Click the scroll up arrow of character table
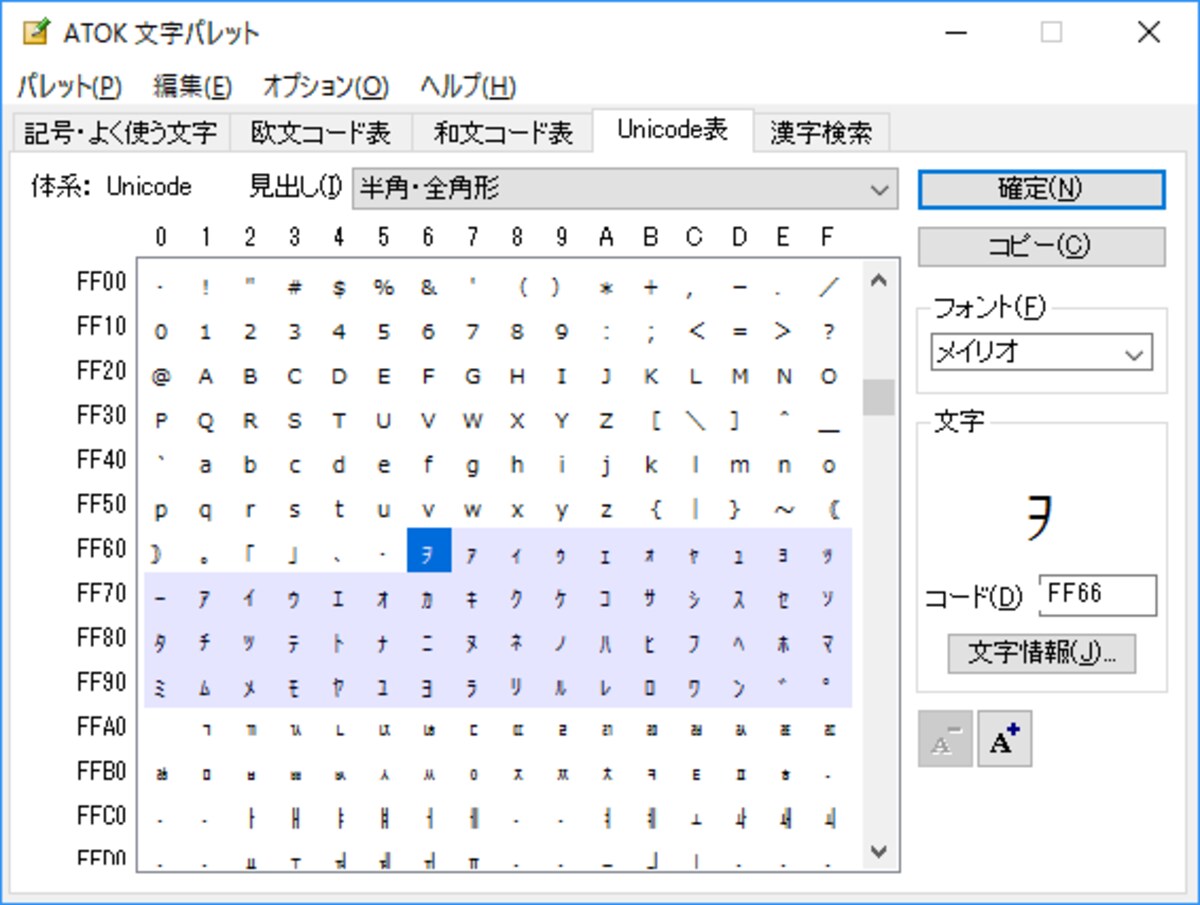 (879, 281)
